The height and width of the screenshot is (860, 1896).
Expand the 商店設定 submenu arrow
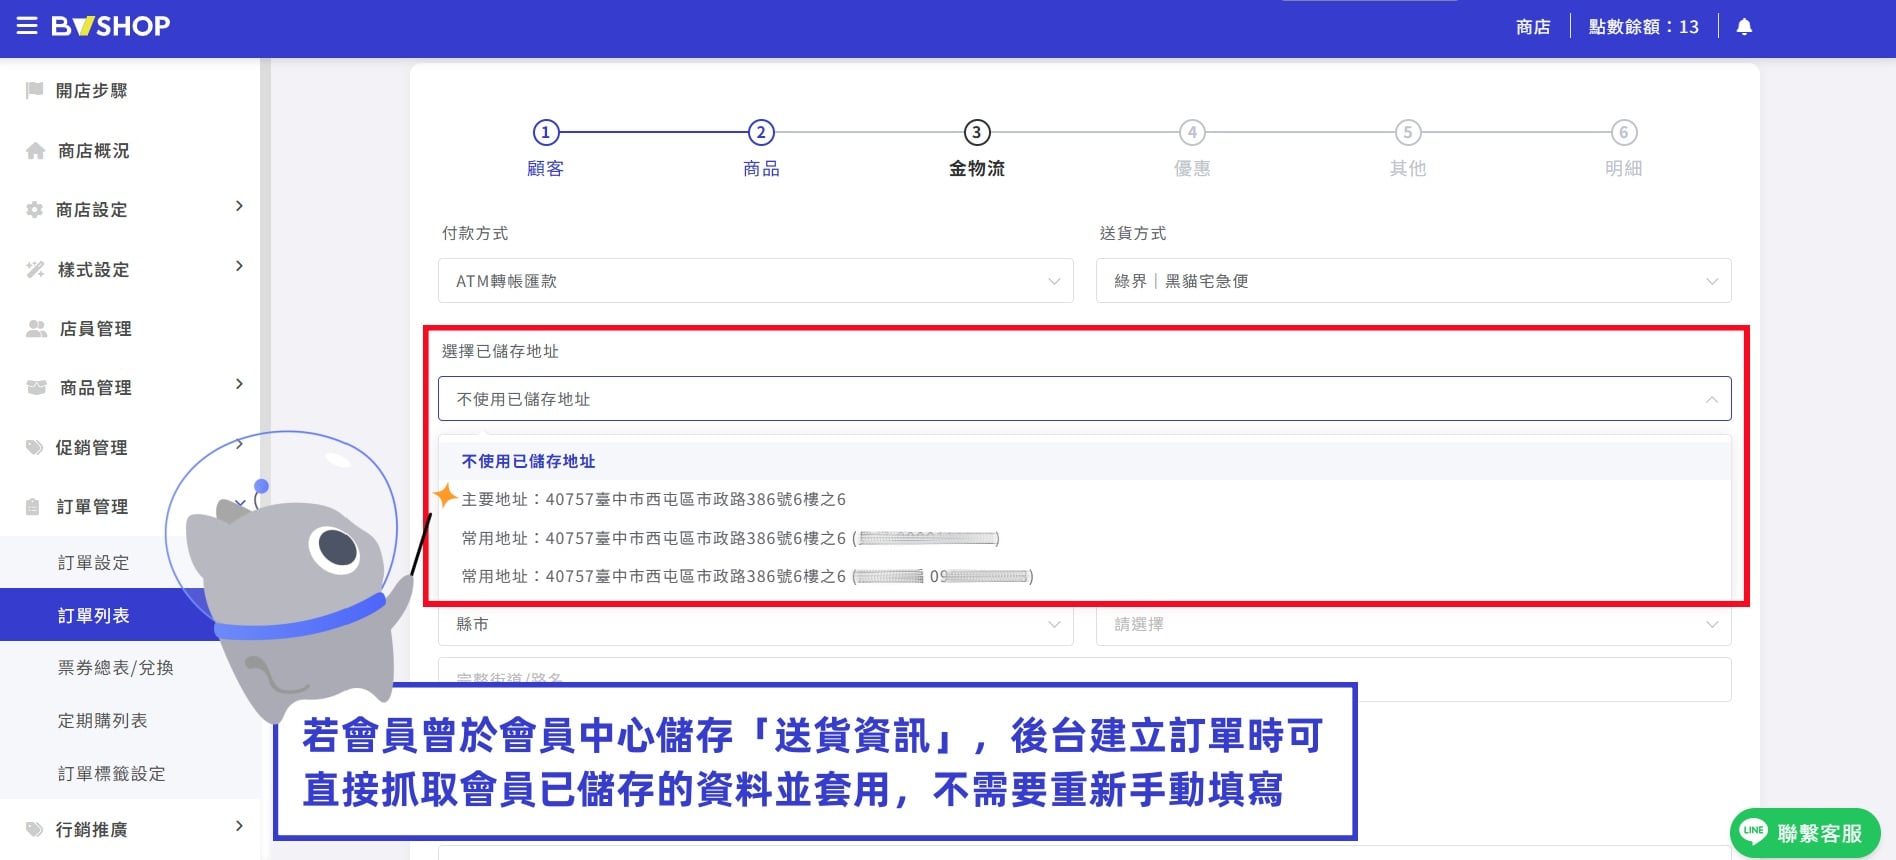(x=239, y=206)
